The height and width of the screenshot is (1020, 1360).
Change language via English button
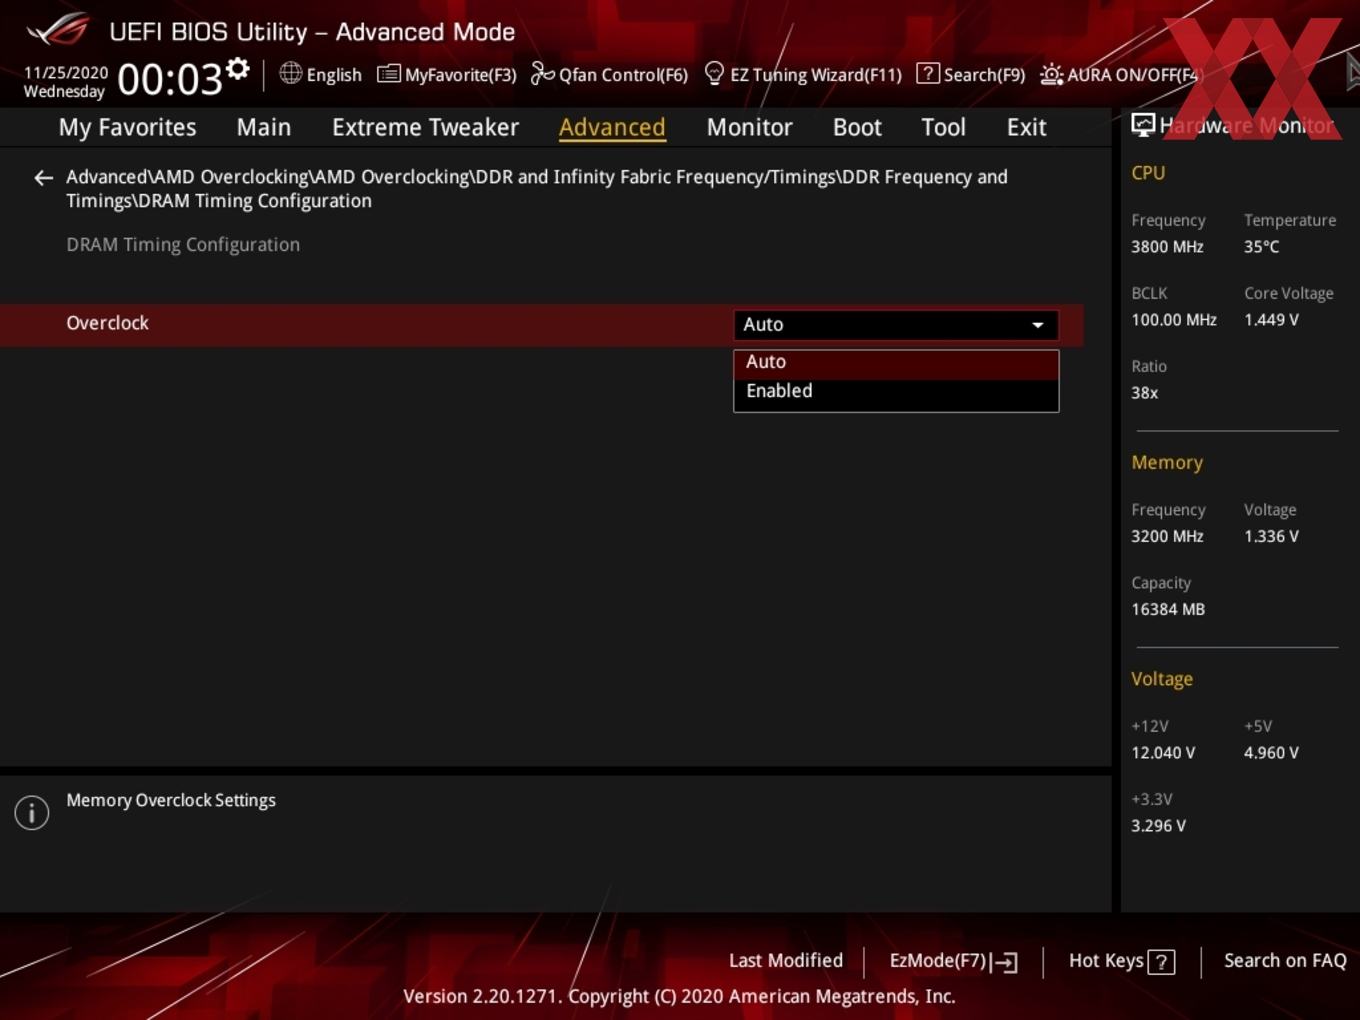[320, 74]
